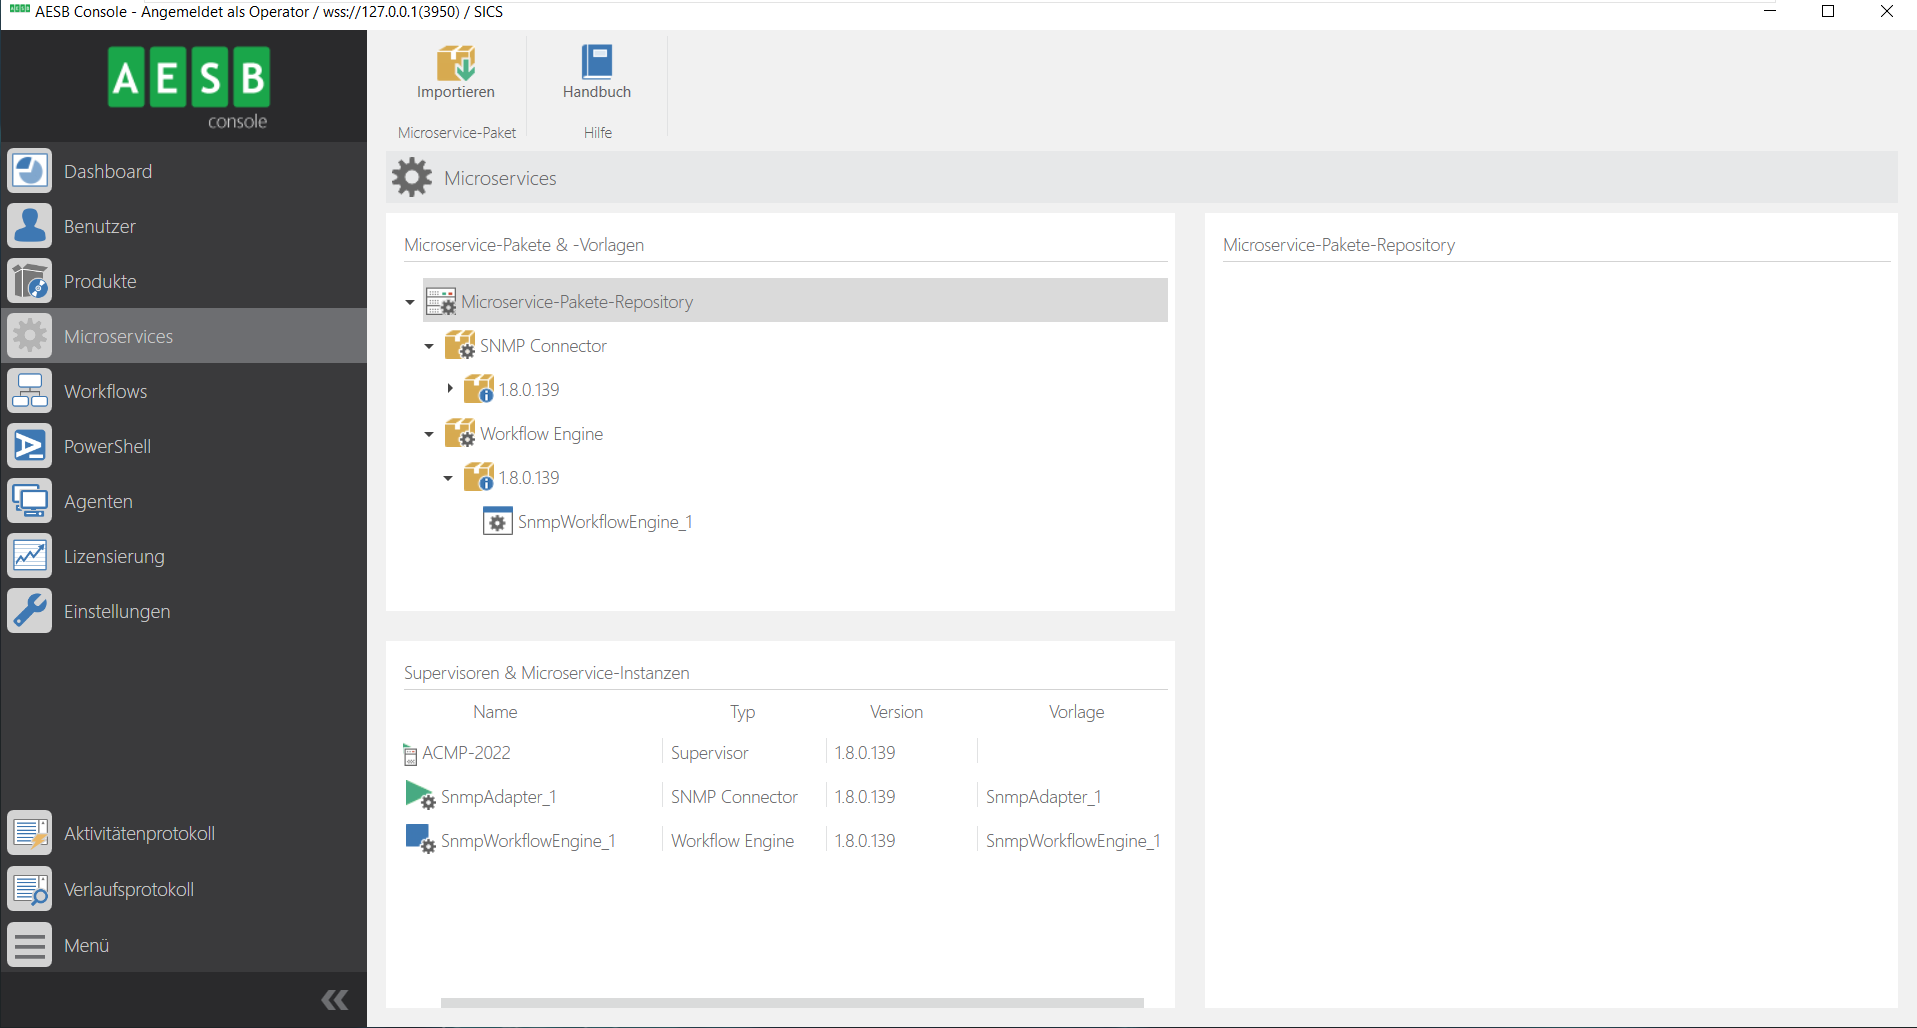Open Einstellungen wrench icon

pyautogui.click(x=30, y=611)
